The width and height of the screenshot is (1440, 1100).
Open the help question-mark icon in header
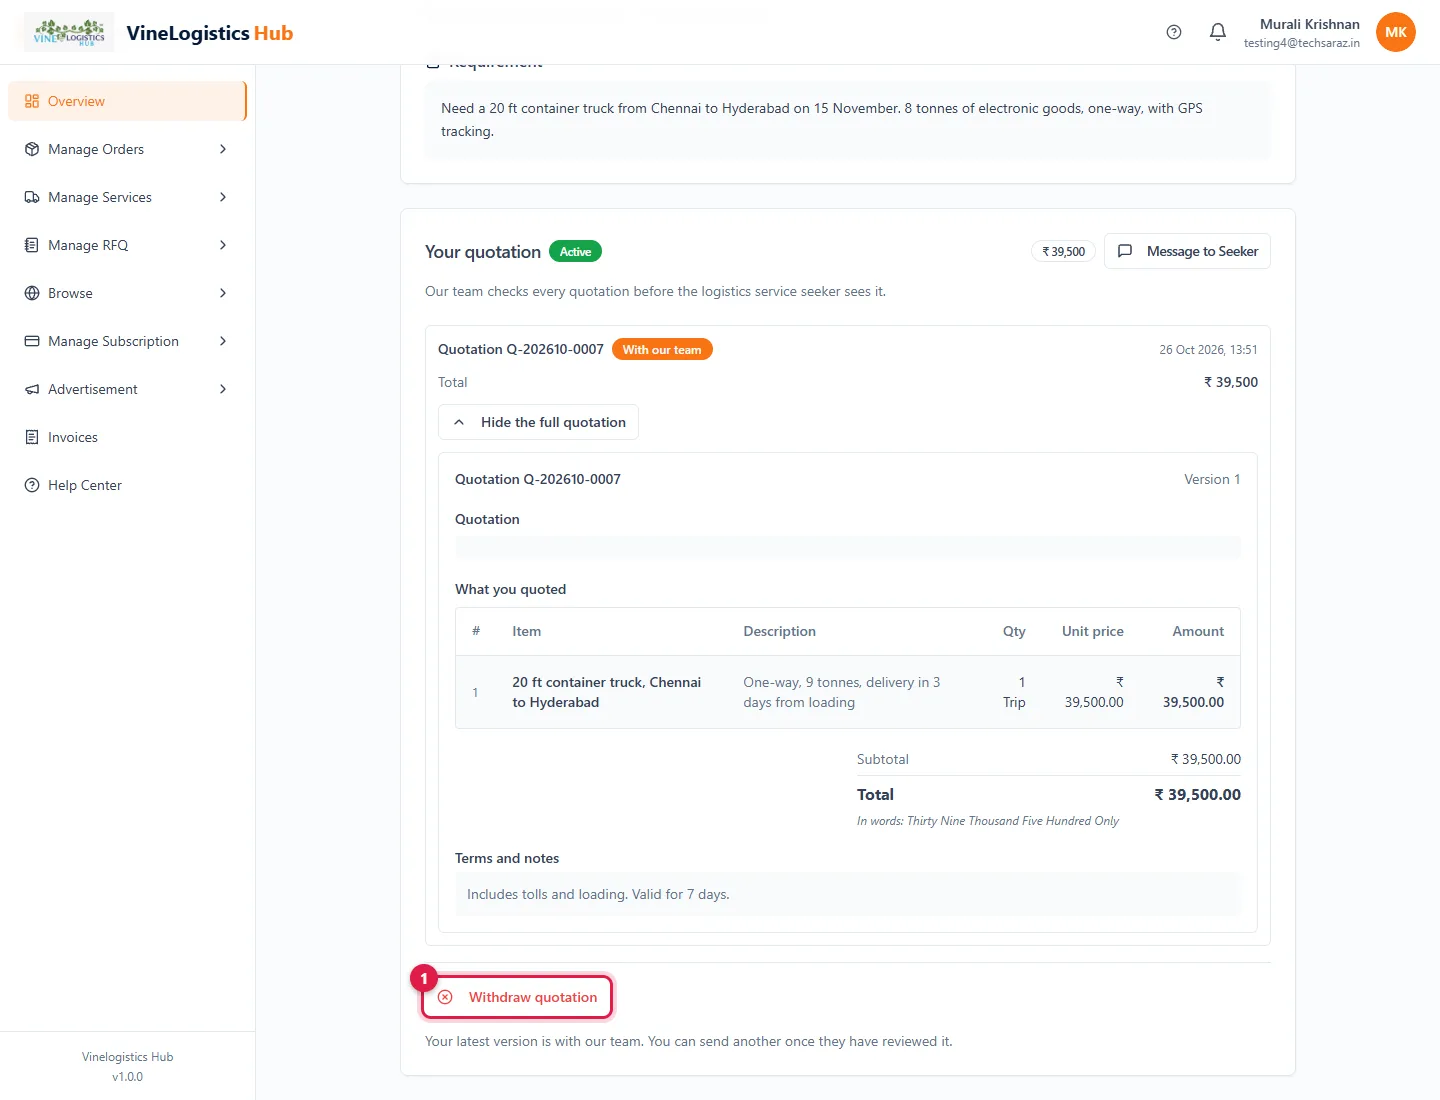pyautogui.click(x=1174, y=32)
